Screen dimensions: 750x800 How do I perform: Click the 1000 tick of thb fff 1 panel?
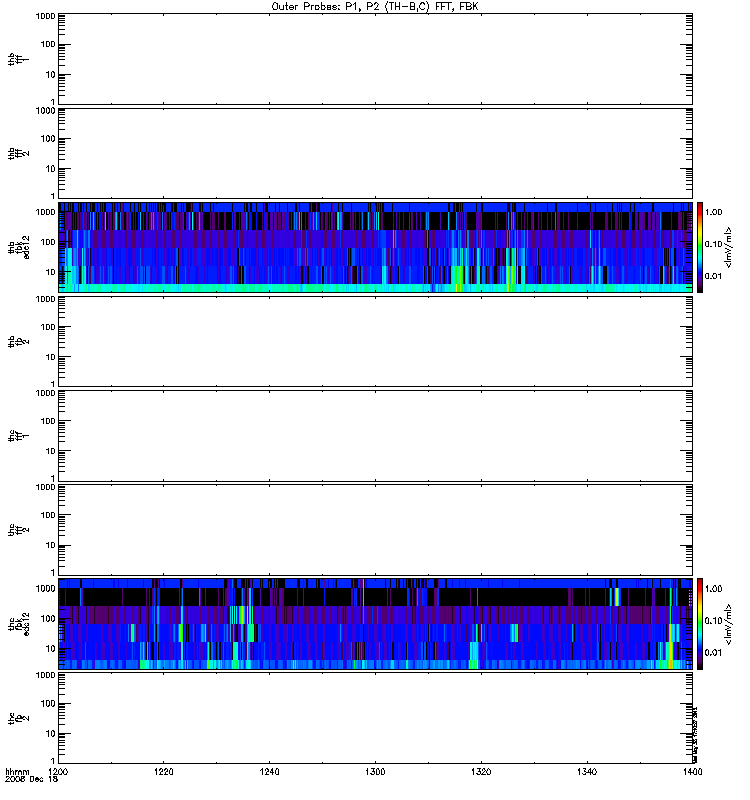(45, 16)
